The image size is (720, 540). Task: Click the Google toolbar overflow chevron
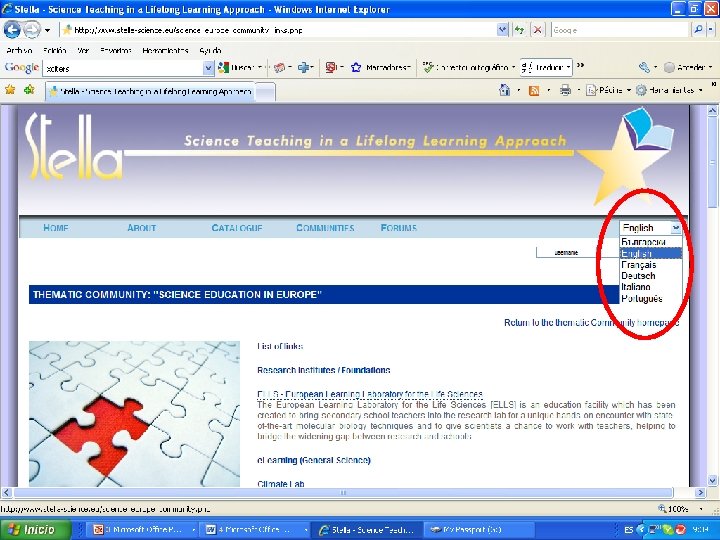click(580, 66)
